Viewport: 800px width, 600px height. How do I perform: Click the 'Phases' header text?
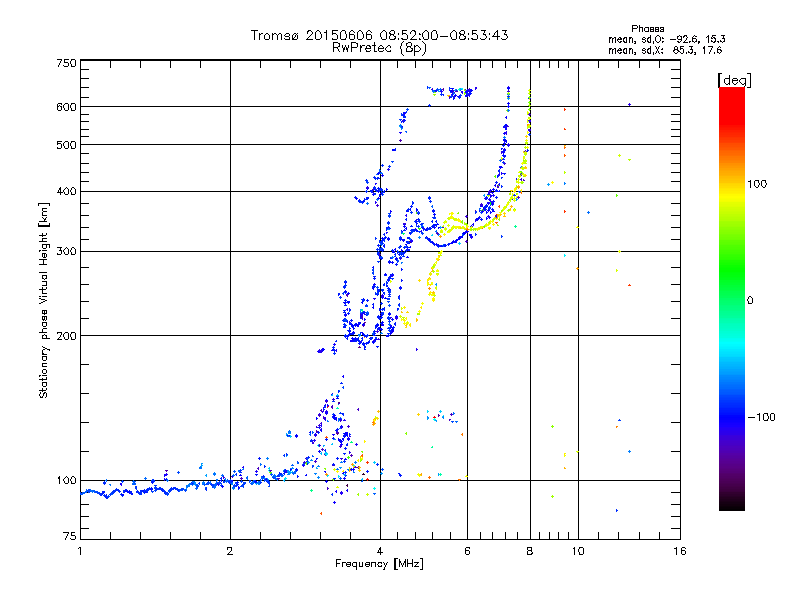[647, 29]
